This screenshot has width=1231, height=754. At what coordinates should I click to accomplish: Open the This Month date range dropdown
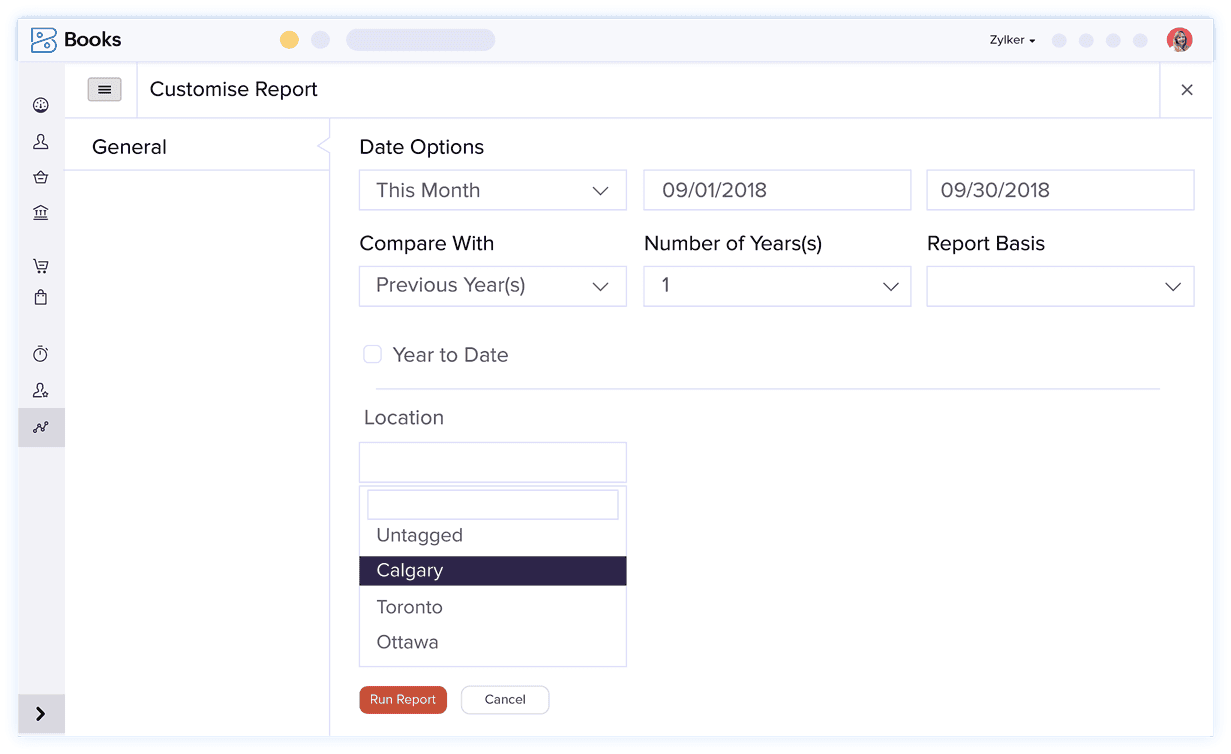pyautogui.click(x=492, y=190)
